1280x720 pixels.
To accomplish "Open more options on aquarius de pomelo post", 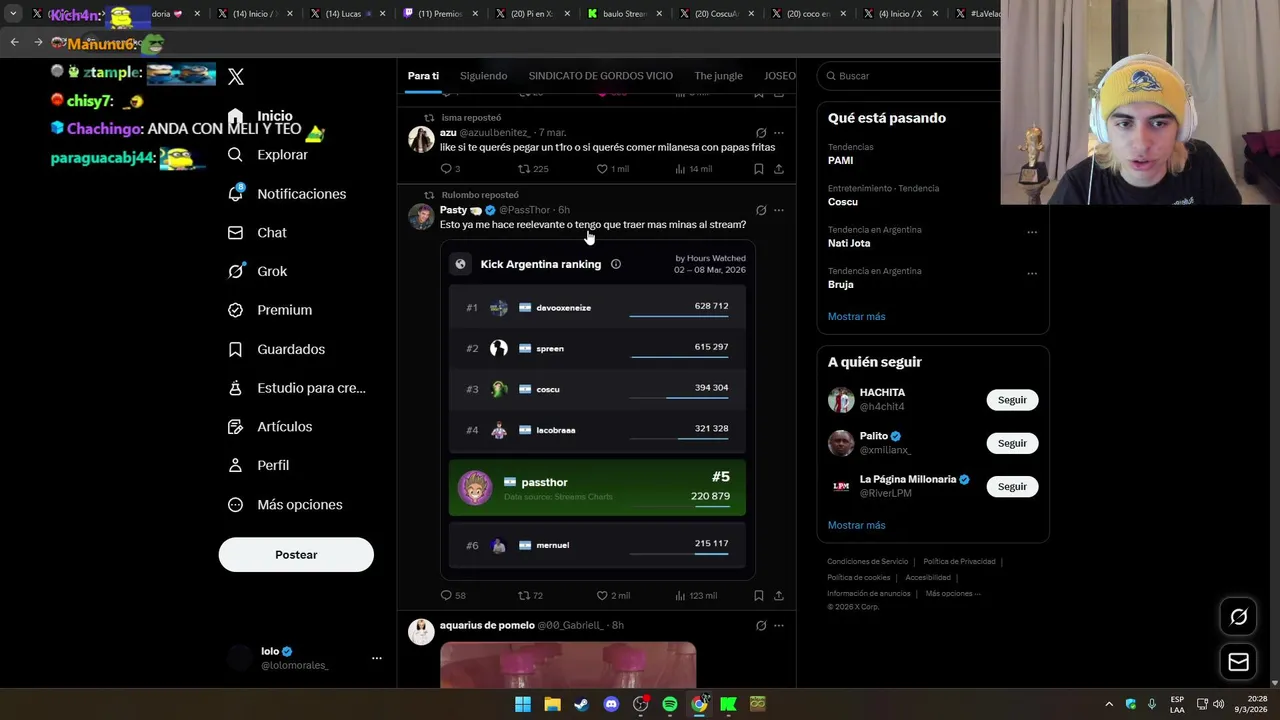I will pos(779,626).
